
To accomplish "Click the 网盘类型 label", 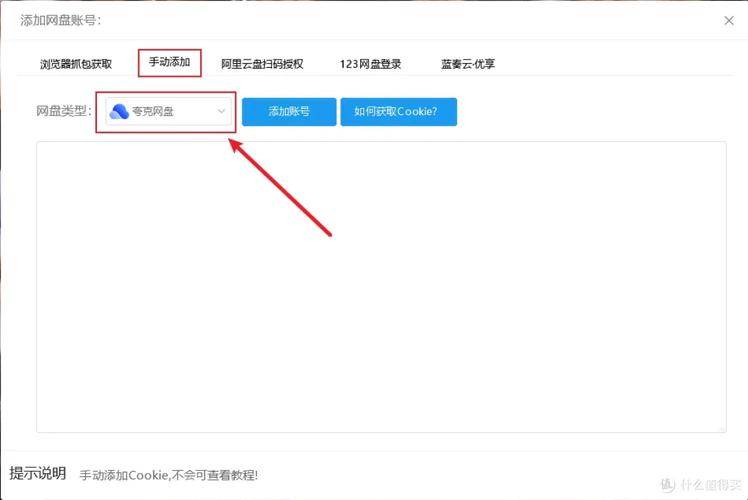I will point(63,111).
